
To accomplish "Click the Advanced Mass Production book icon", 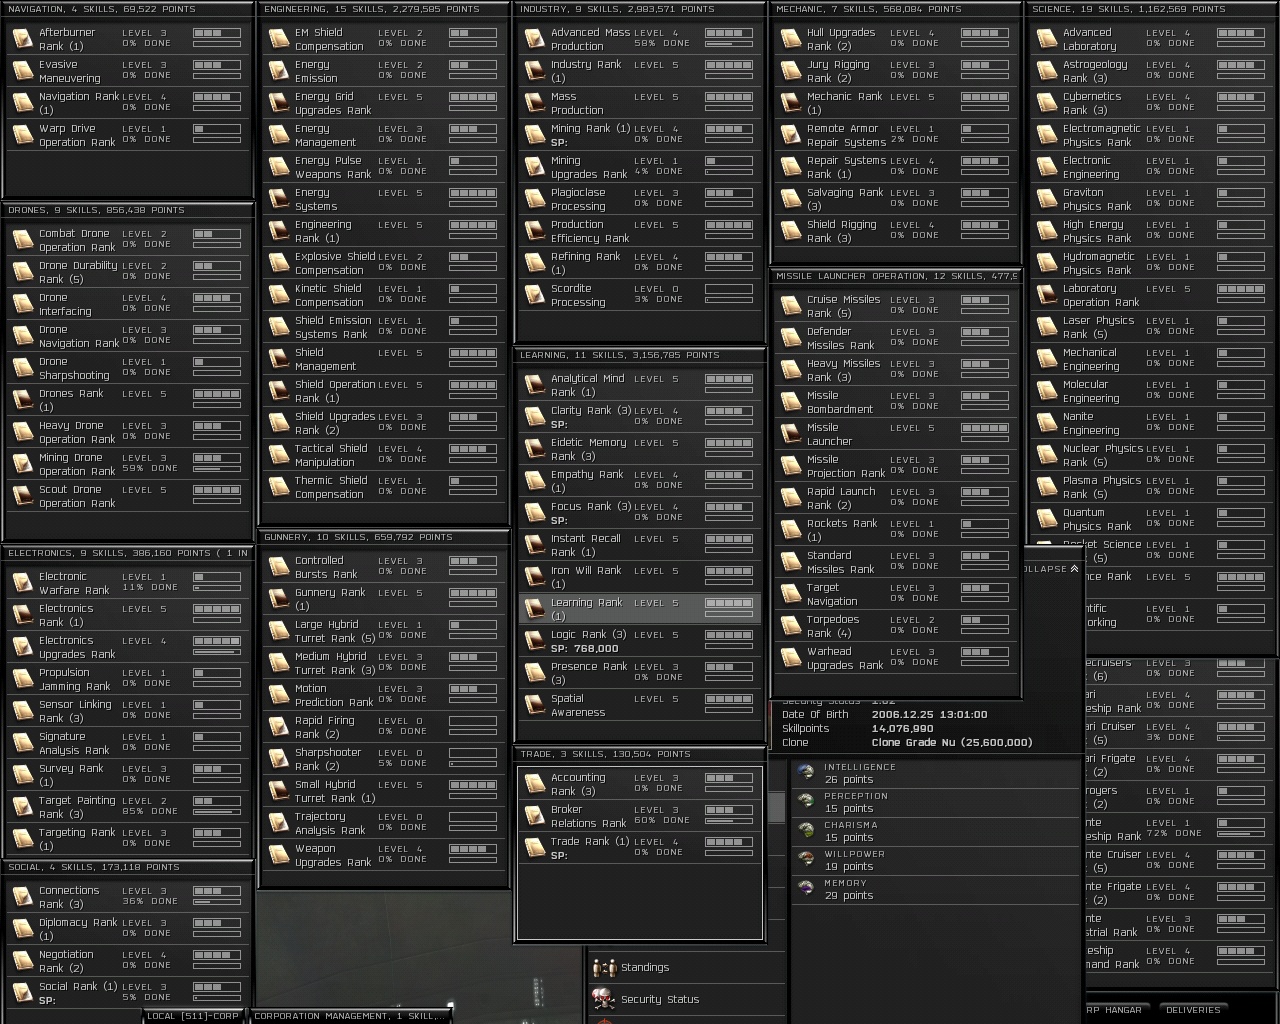I will 535,39.
